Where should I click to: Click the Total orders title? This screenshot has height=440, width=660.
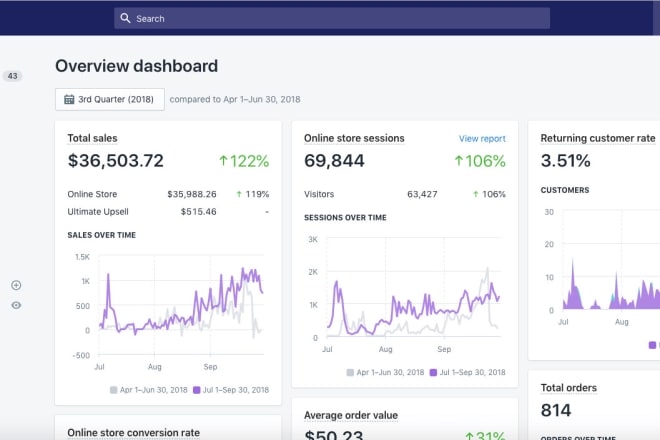coord(568,388)
